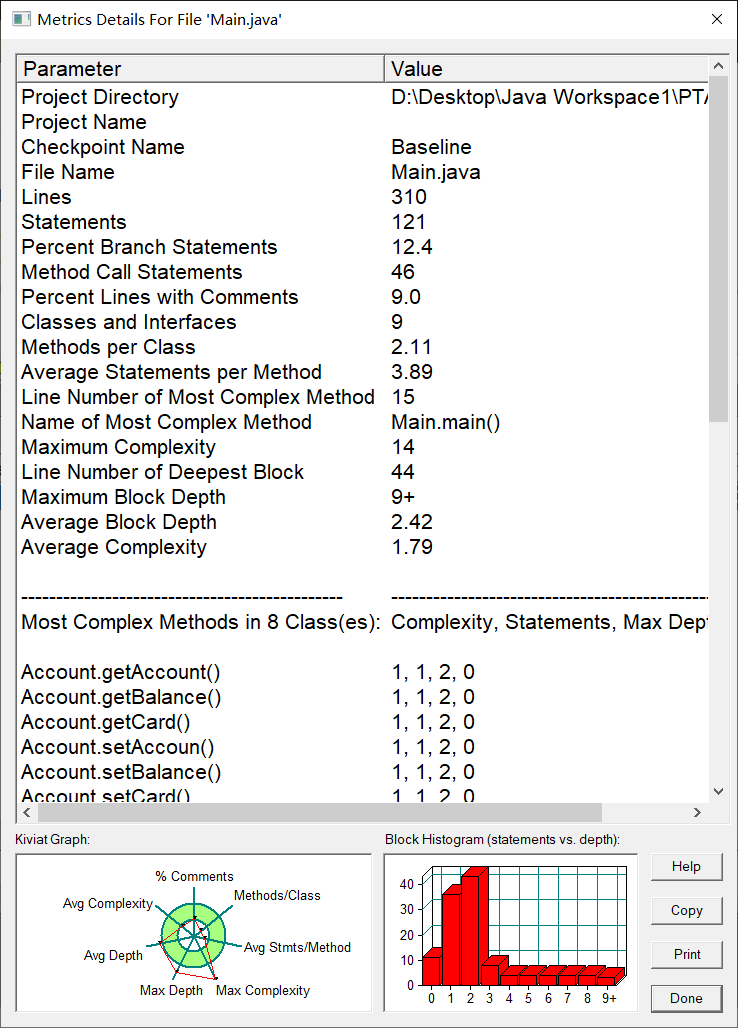
Task: Click the horizontal scrollbar thumb
Action: click(x=320, y=813)
